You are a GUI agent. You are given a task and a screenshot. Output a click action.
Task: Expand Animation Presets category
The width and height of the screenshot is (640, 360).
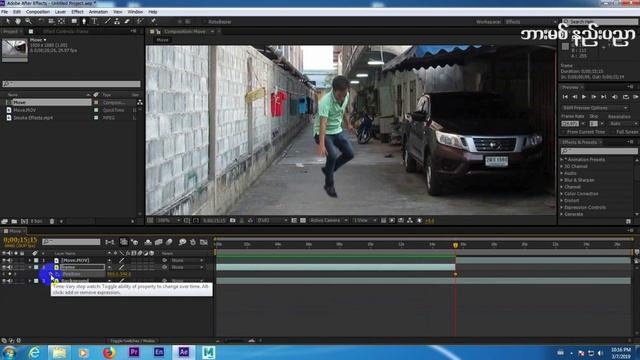pos(562,160)
